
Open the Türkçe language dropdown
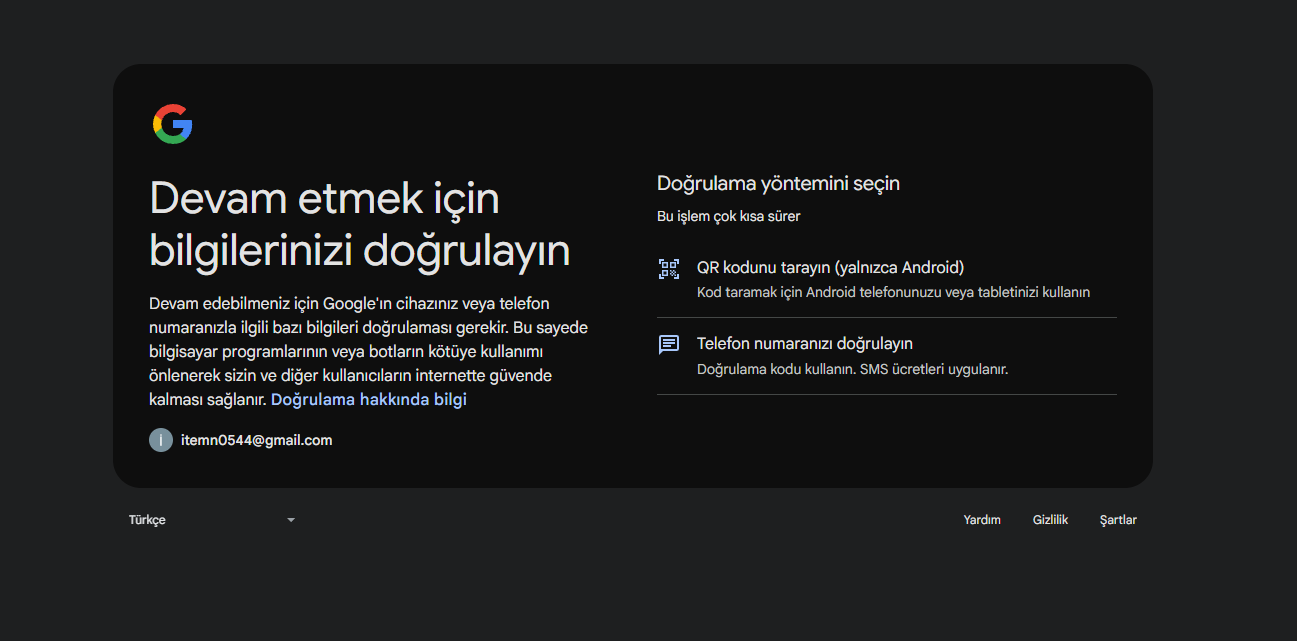point(212,520)
